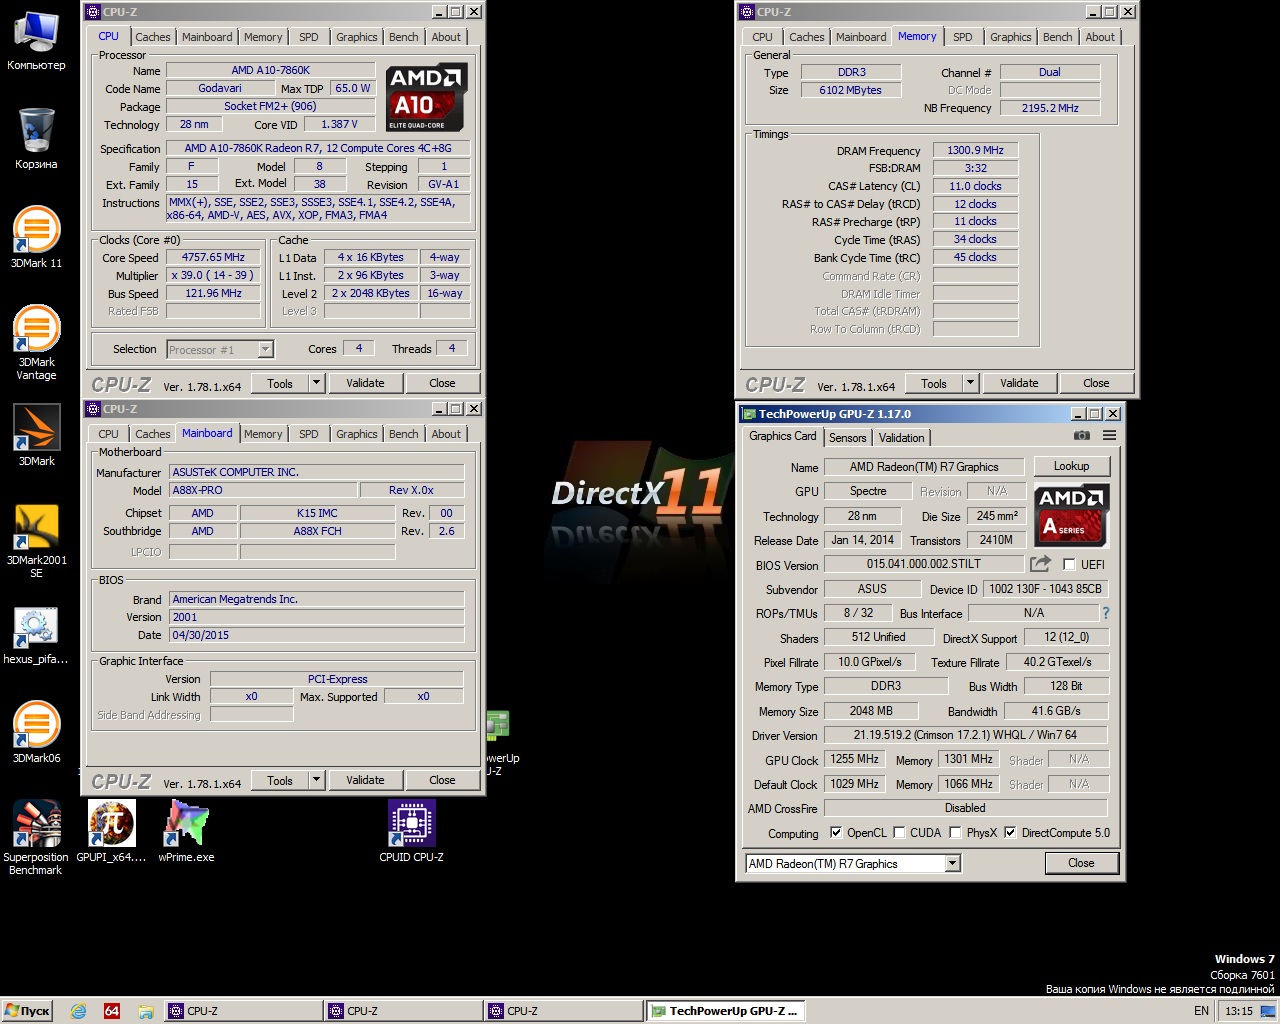Click Tools button in the CPU-Z Memory window

tap(934, 383)
